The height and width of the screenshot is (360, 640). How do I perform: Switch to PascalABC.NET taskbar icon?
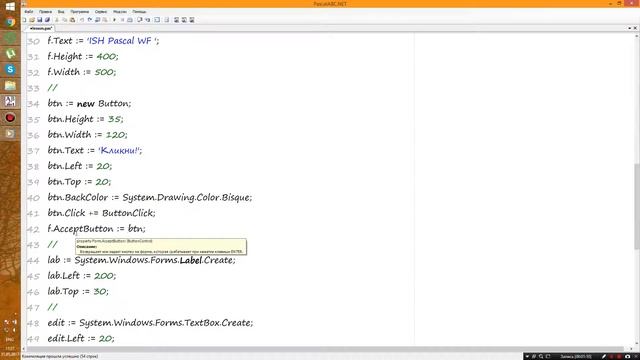point(10,101)
